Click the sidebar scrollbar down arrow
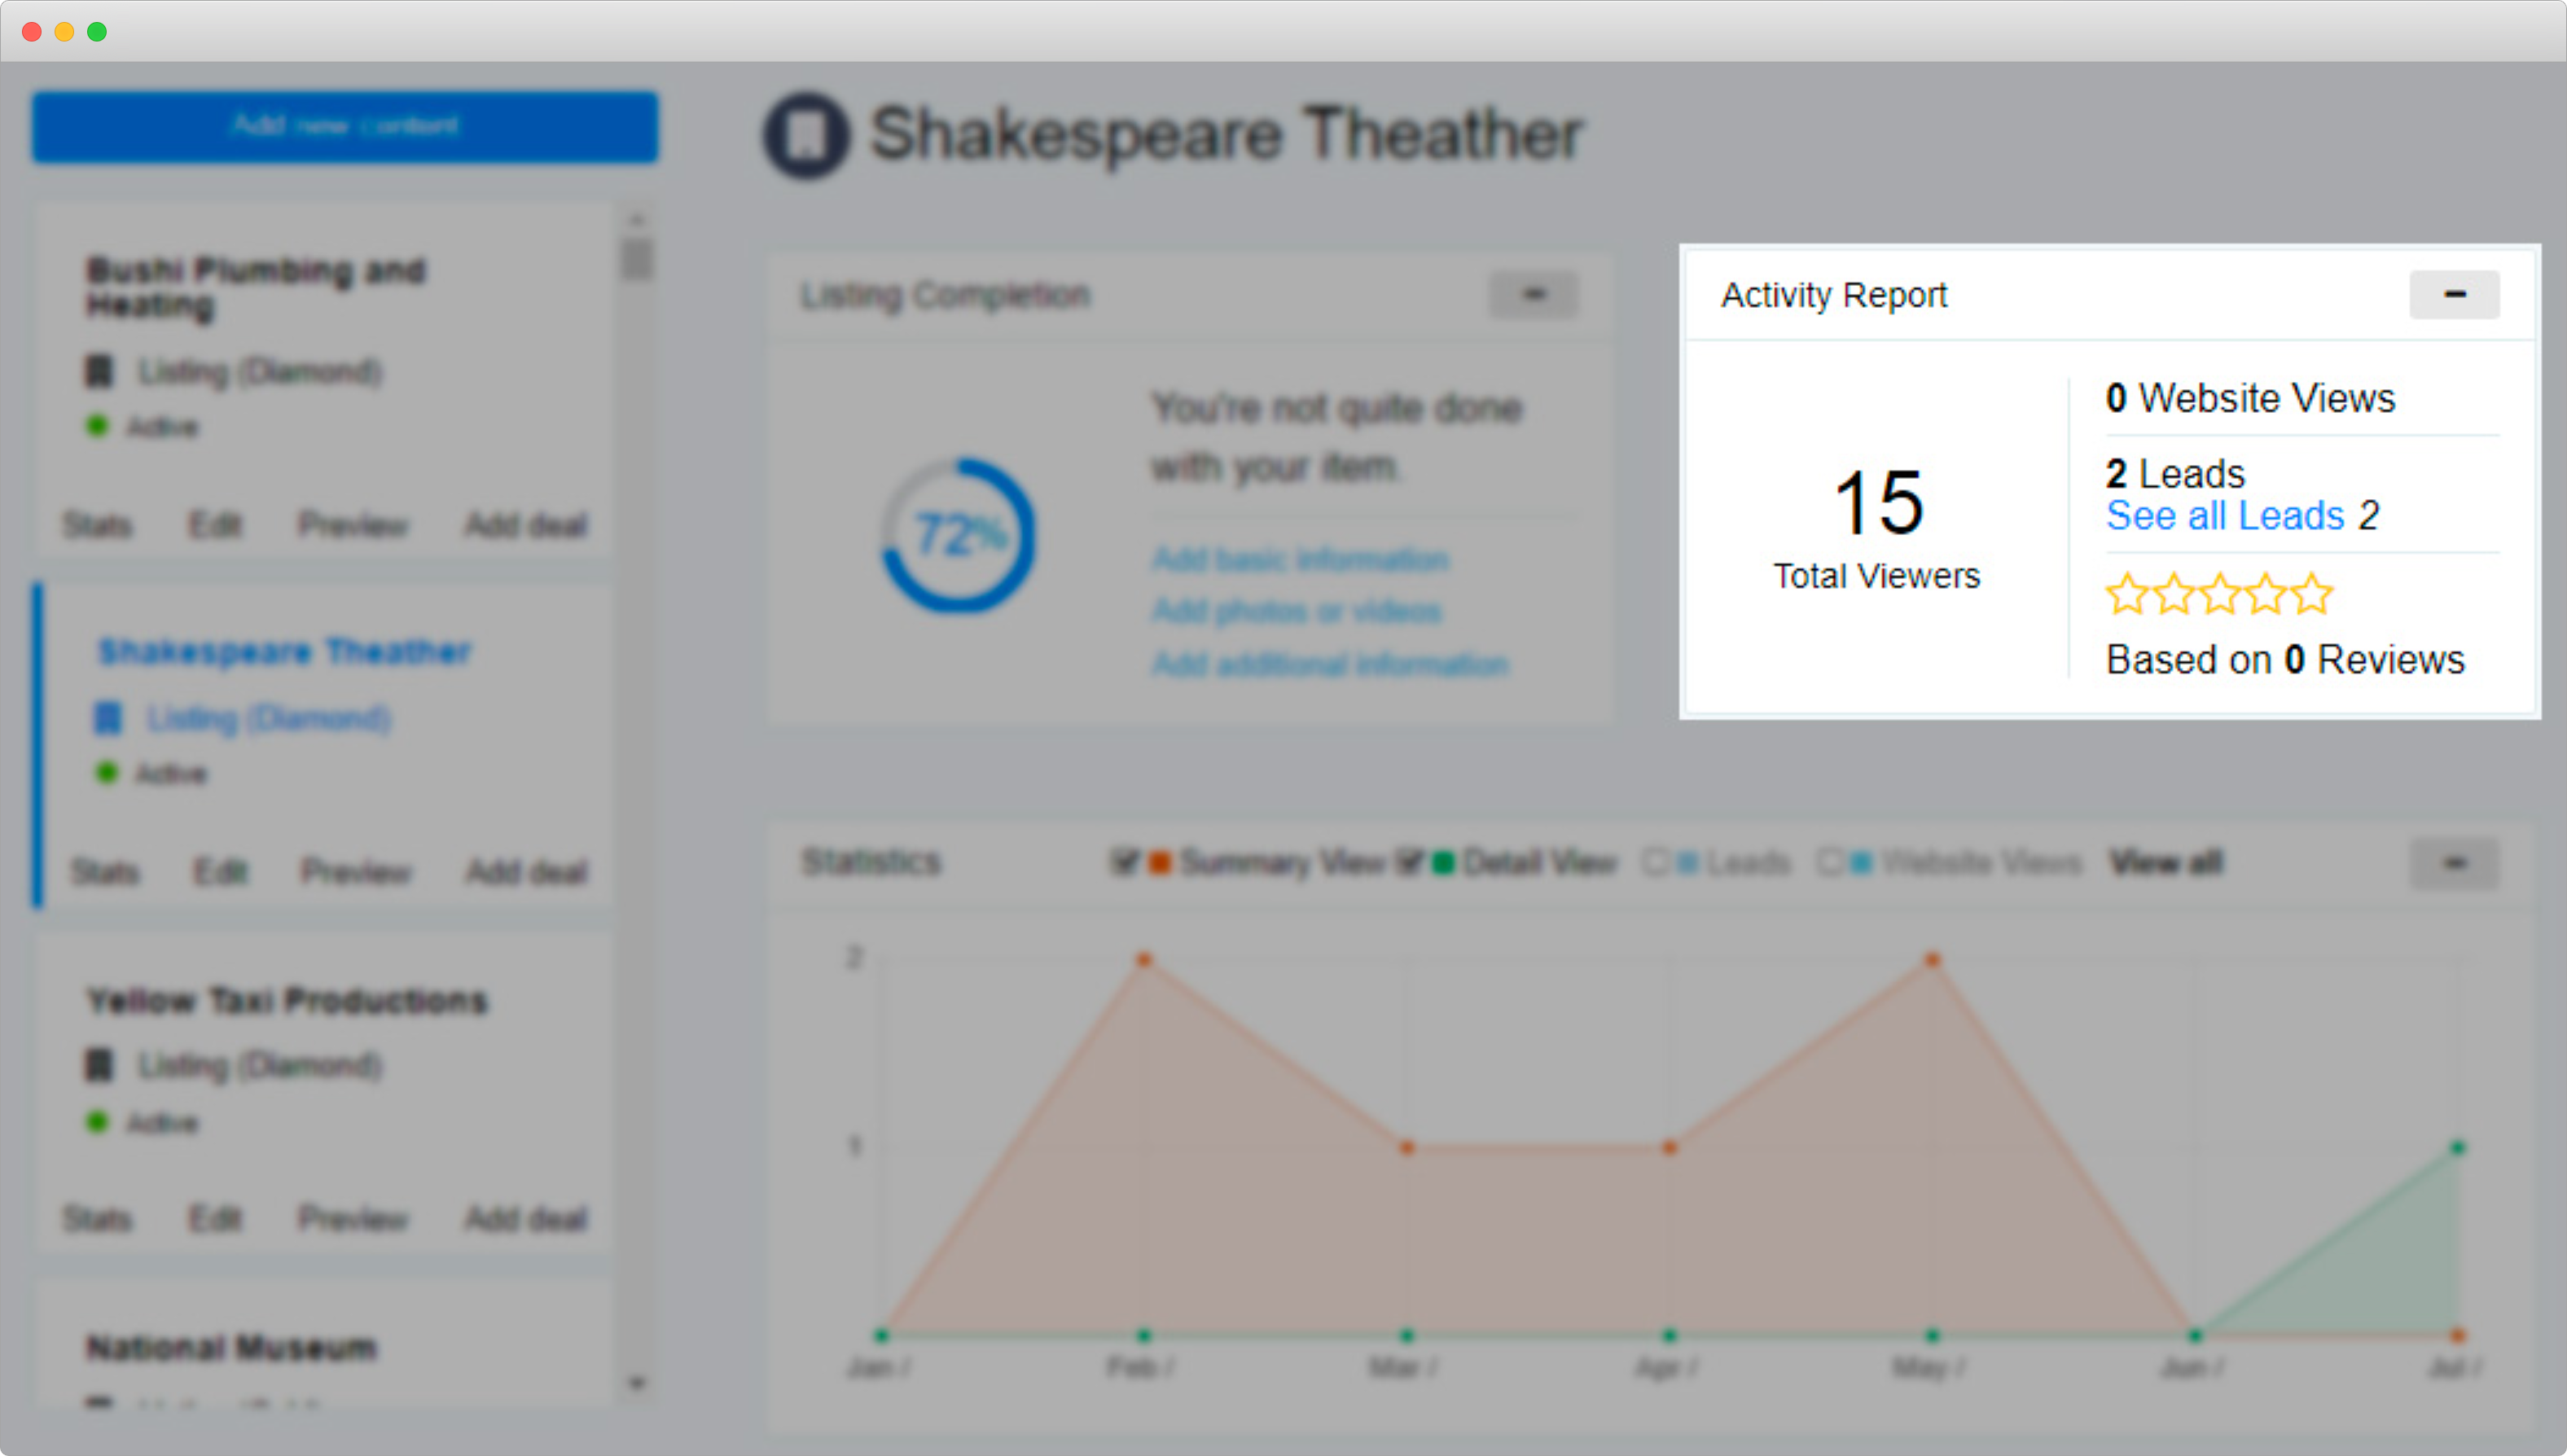Image resolution: width=2567 pixels, height=1456 pixels. tap(638, 1384)
